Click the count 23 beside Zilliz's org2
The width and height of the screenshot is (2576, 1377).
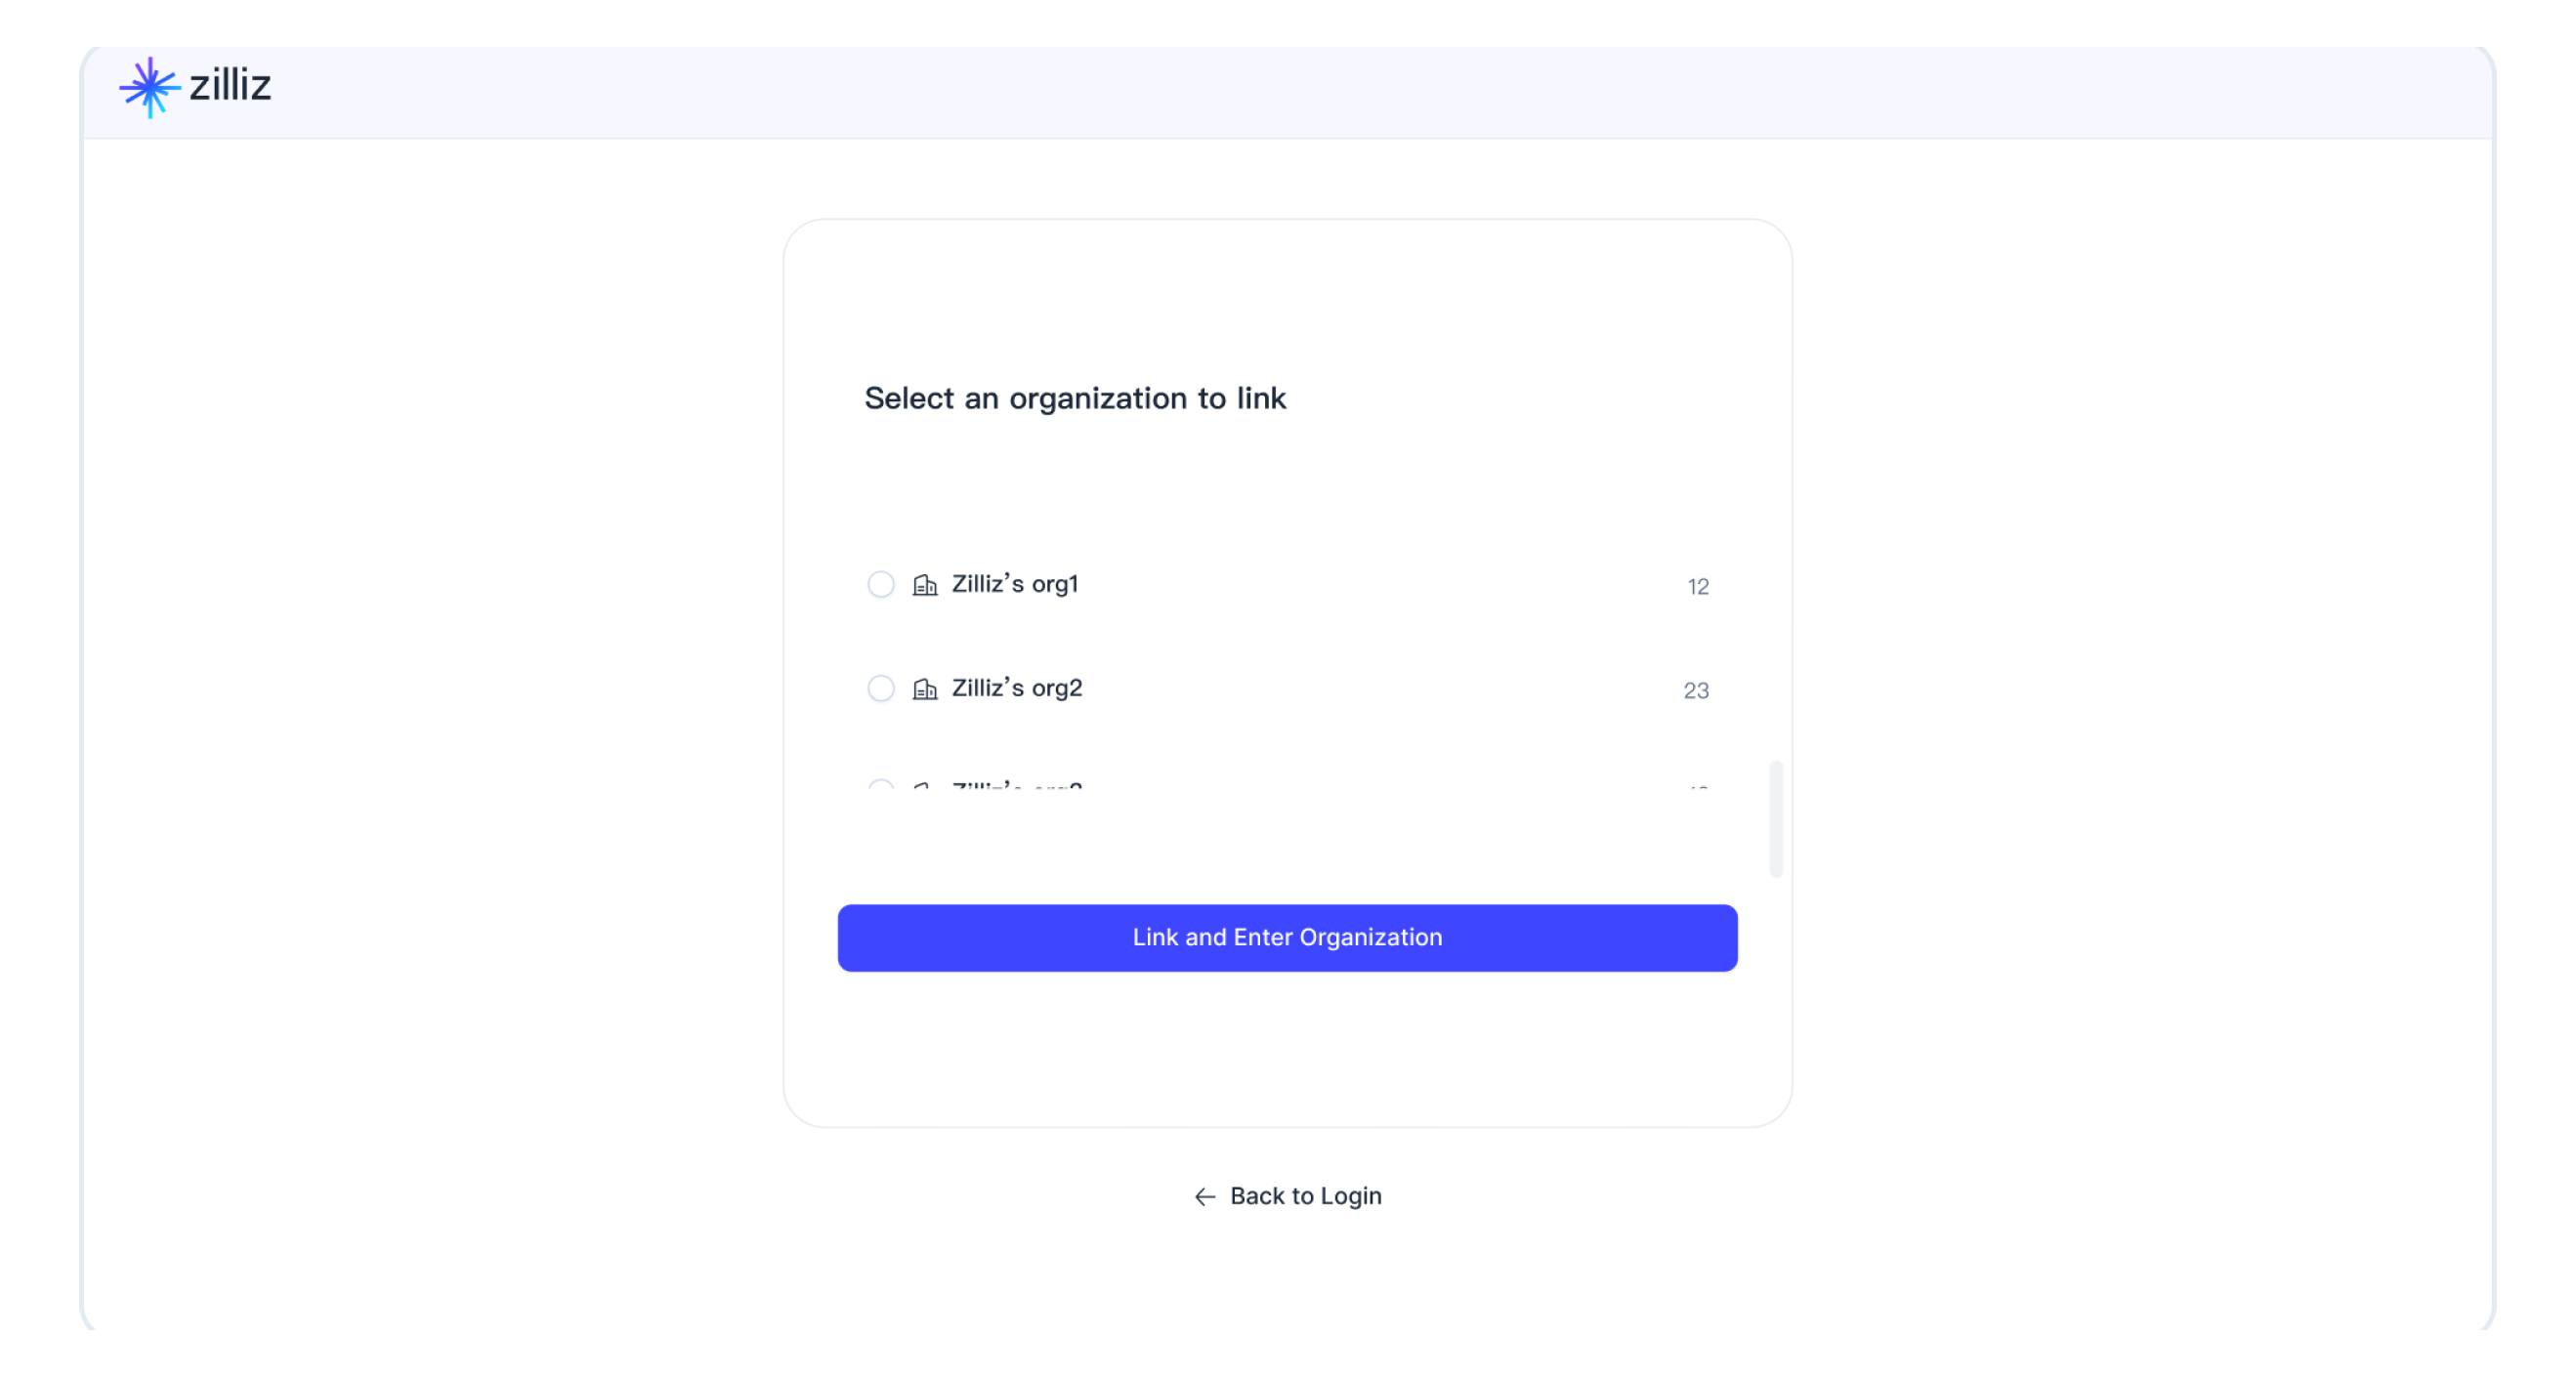click(x=1695, y=690)
